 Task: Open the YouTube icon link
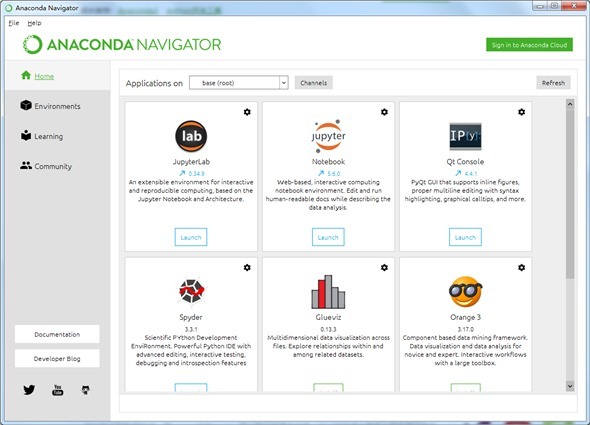point(58,390)
